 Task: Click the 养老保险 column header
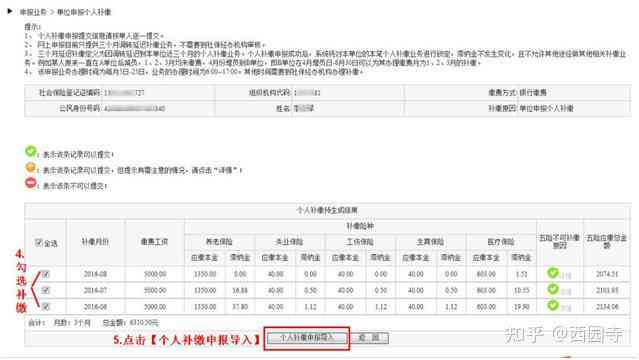coord(219,242)
